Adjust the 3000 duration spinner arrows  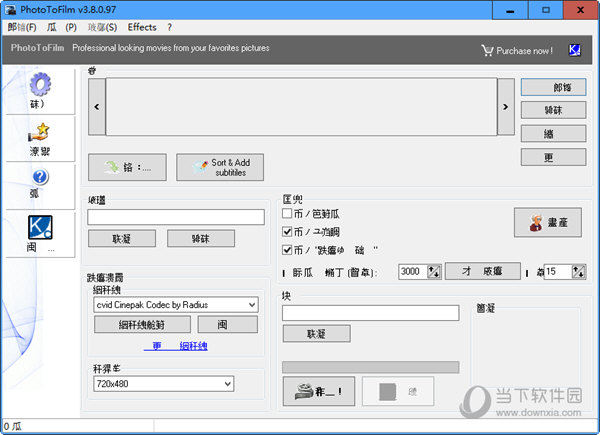click(434, 272)
